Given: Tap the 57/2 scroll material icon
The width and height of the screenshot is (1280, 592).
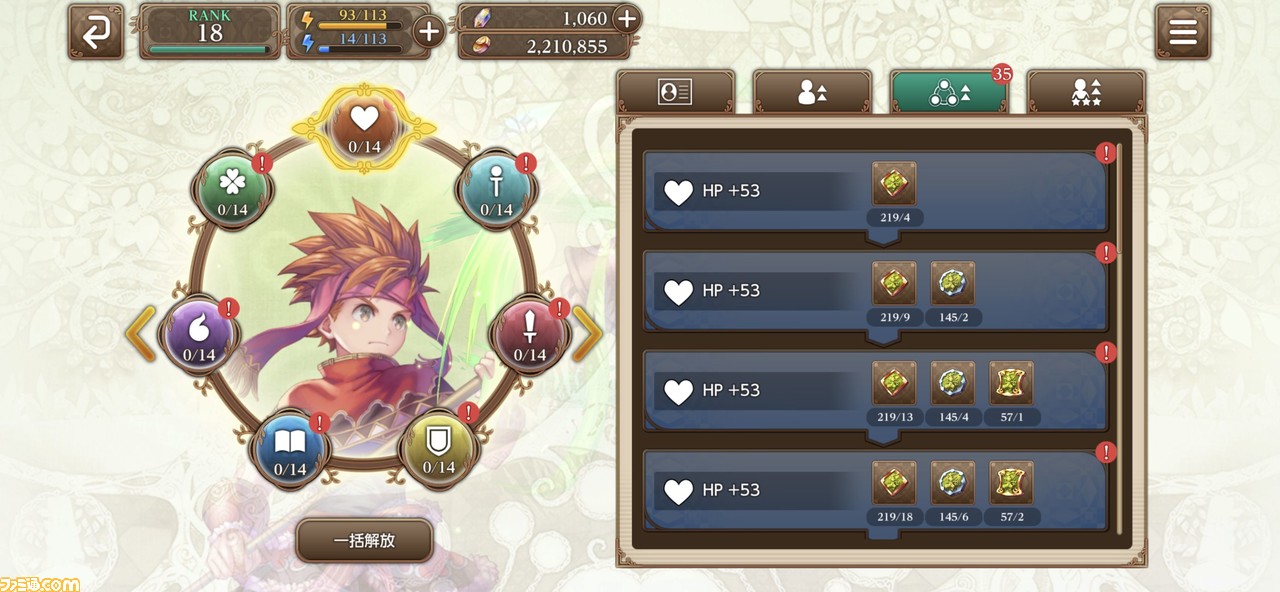Looking at the screenshot, I should point(1011,483).
